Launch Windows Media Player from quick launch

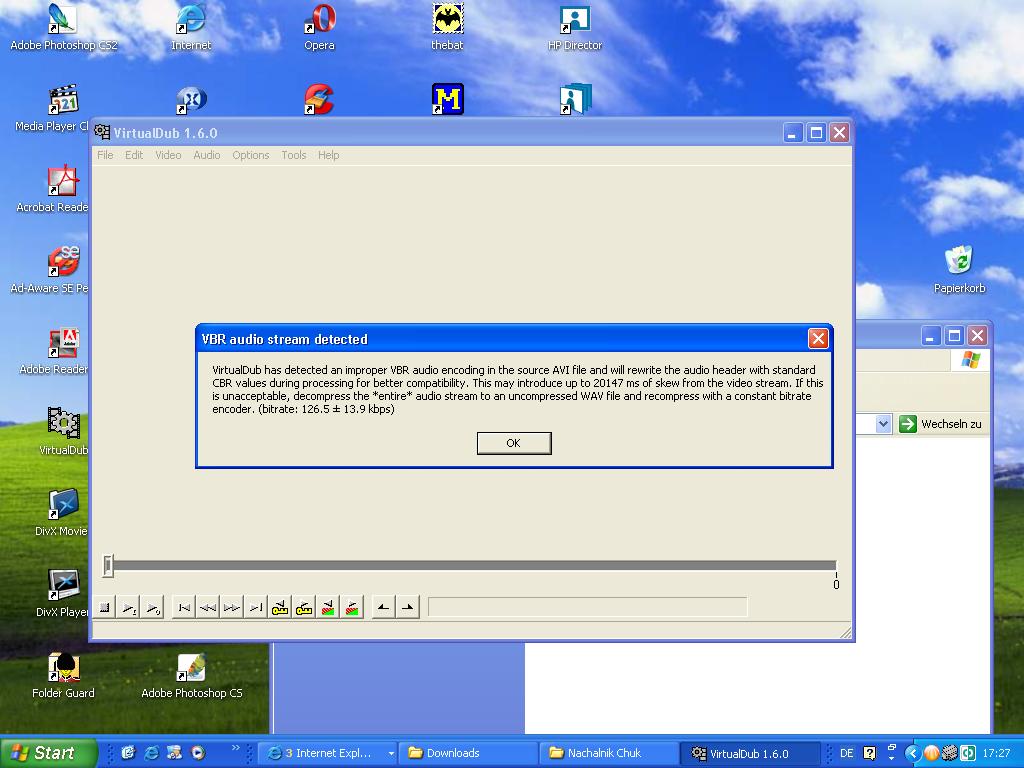tap(197, 753)
